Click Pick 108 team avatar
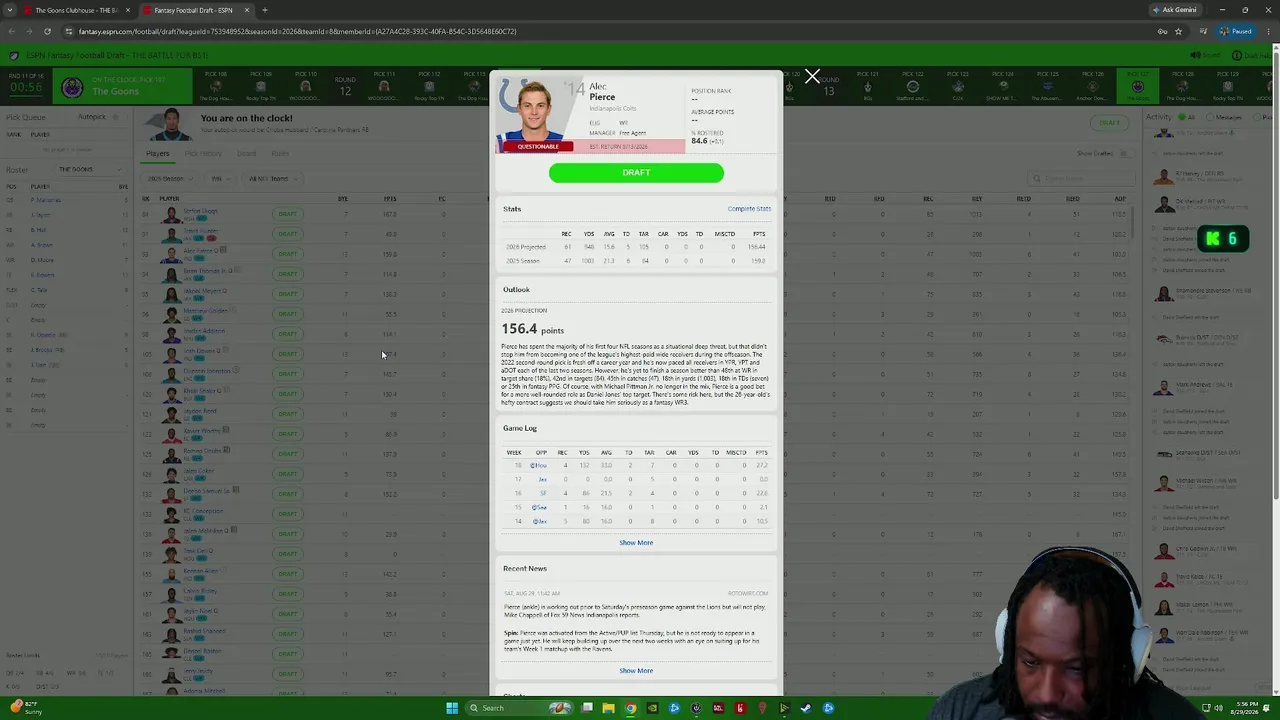 pos(216,86)
